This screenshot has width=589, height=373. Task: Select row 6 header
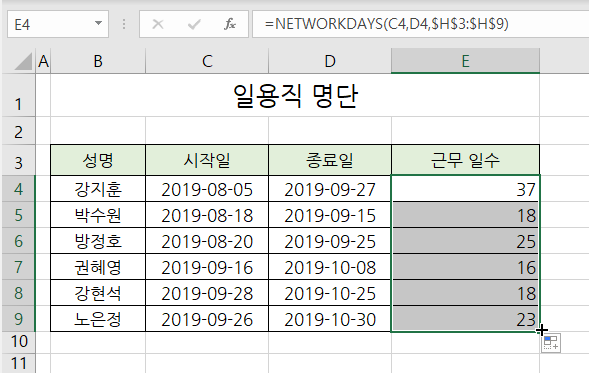coord(19,240)
